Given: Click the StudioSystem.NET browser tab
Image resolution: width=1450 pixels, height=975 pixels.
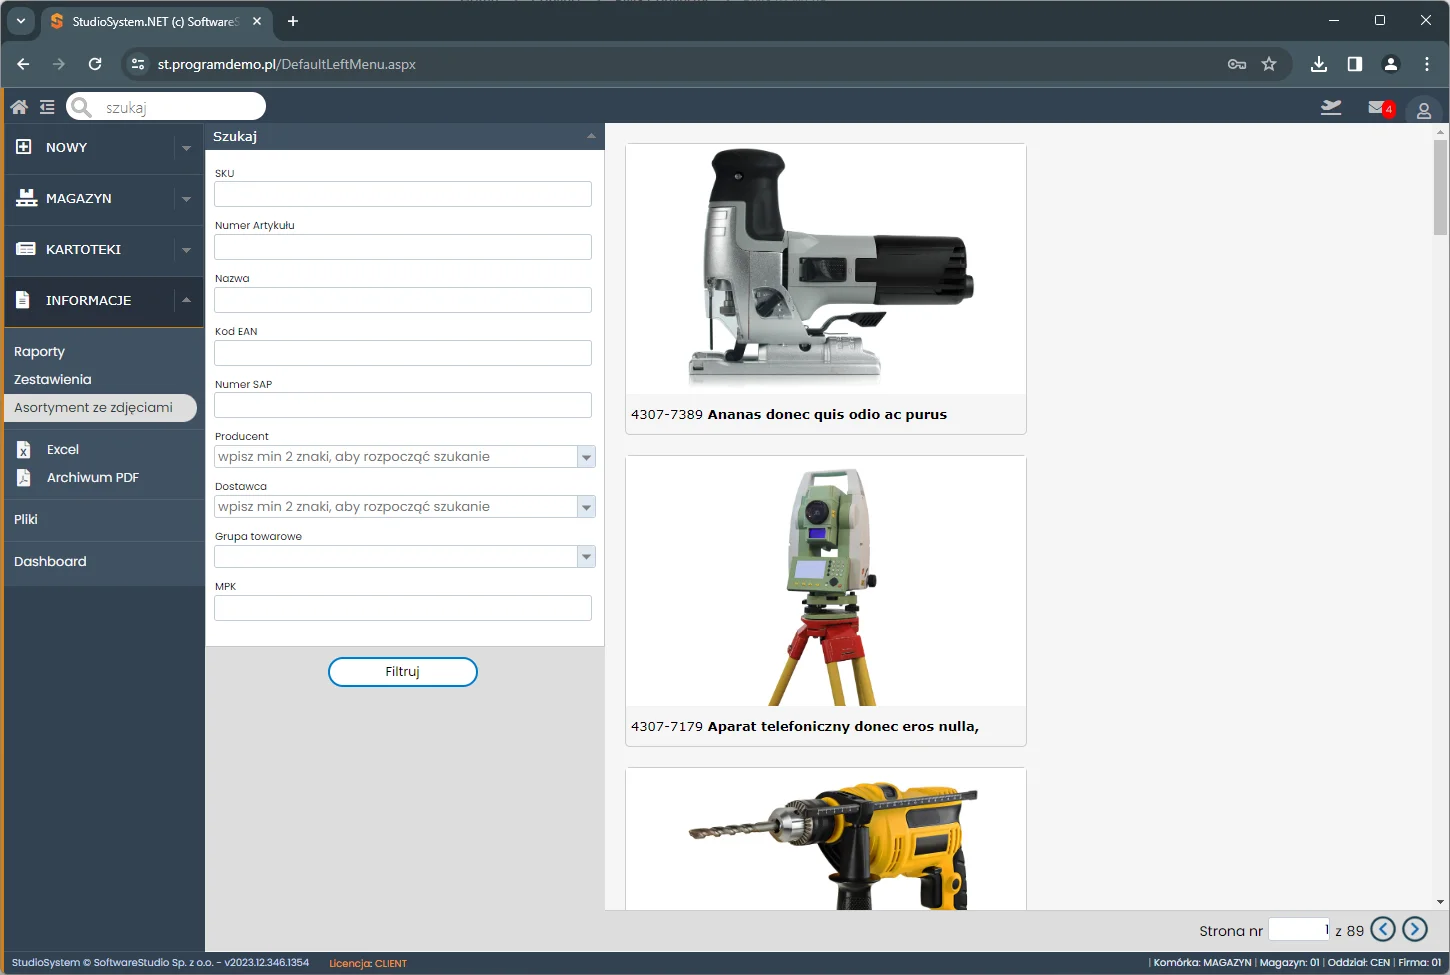Looking at the screenshot, I should pyautogui.click(x=155, y=21).
